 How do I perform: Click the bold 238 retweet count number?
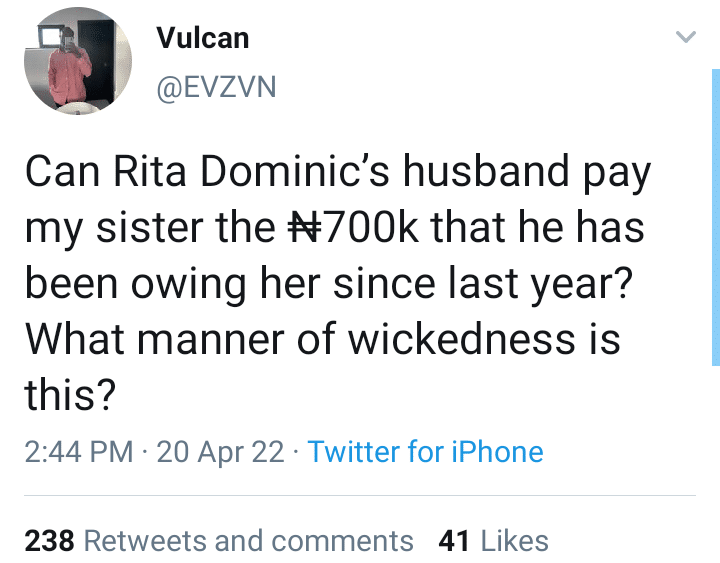(x=49, y=541)
